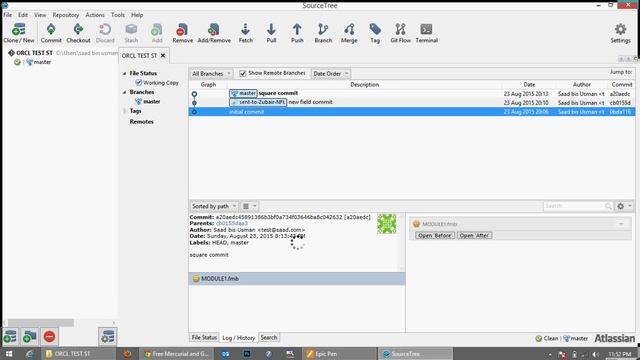
Task: Open the Terminal from the toolbar
Action: 427,33
